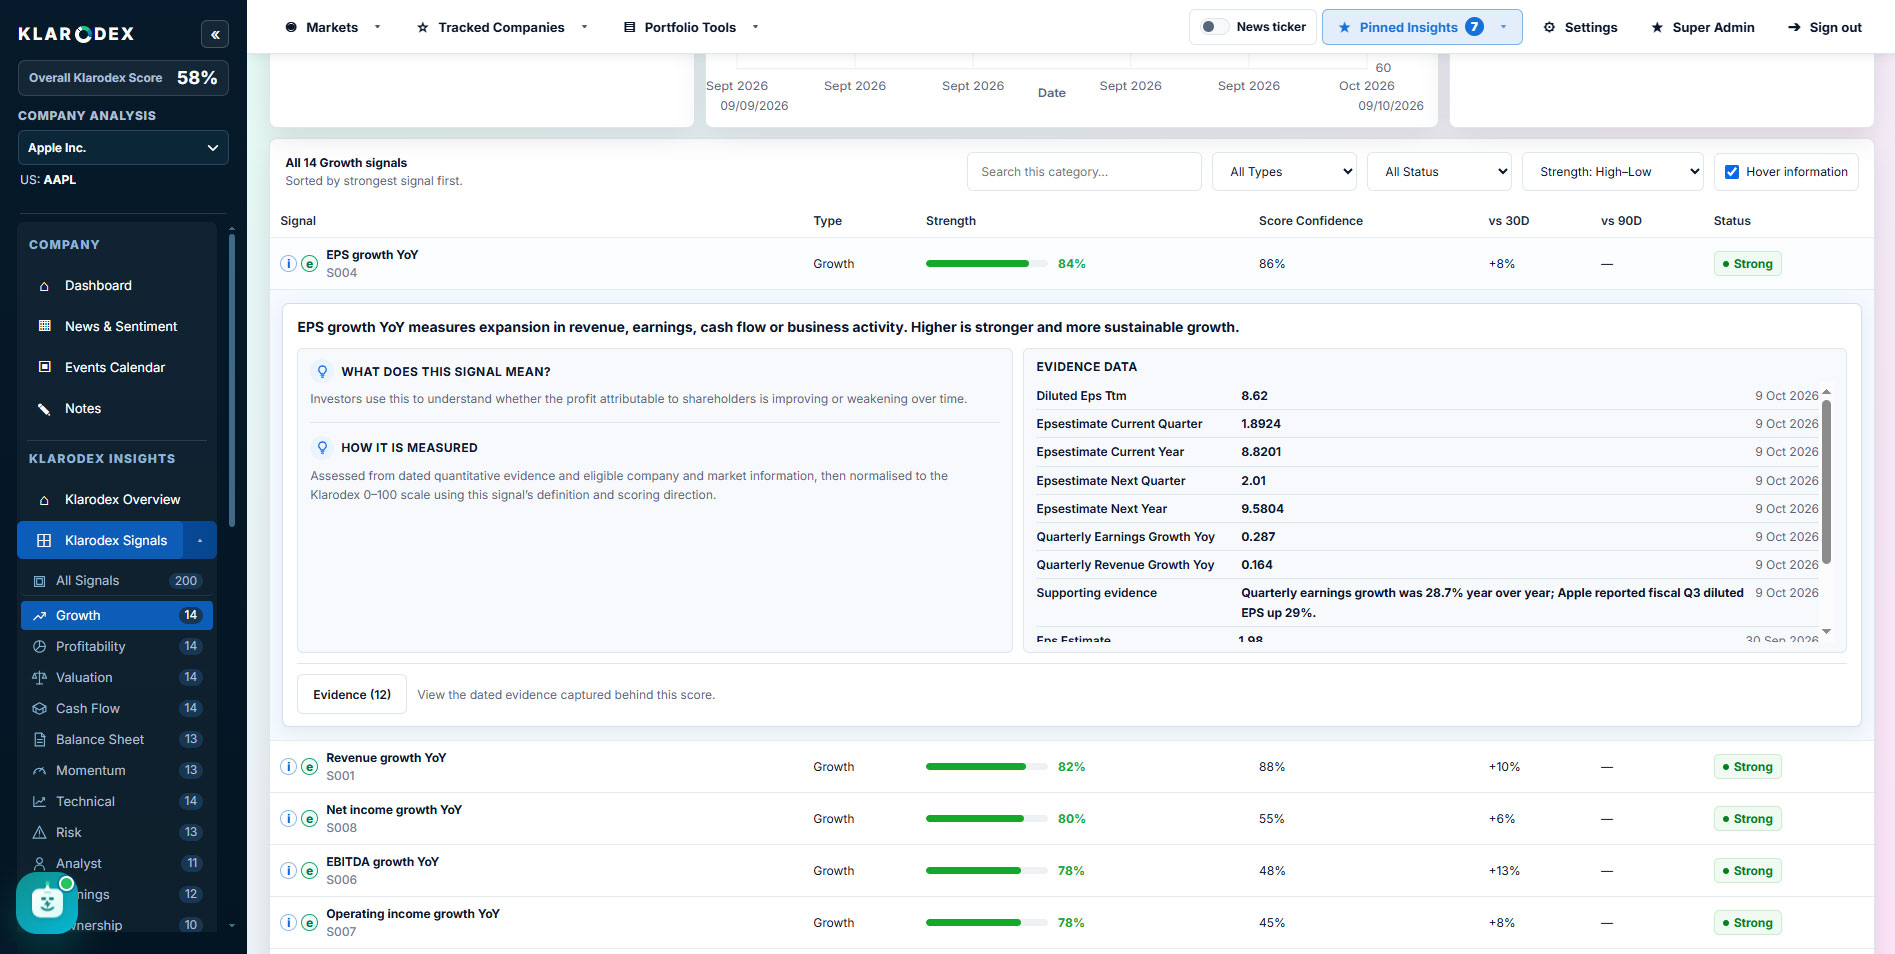Collapse the Klarodex Signals submenu arrow
Viewport: 1895px width, 954px height.
tap(200, 541)
